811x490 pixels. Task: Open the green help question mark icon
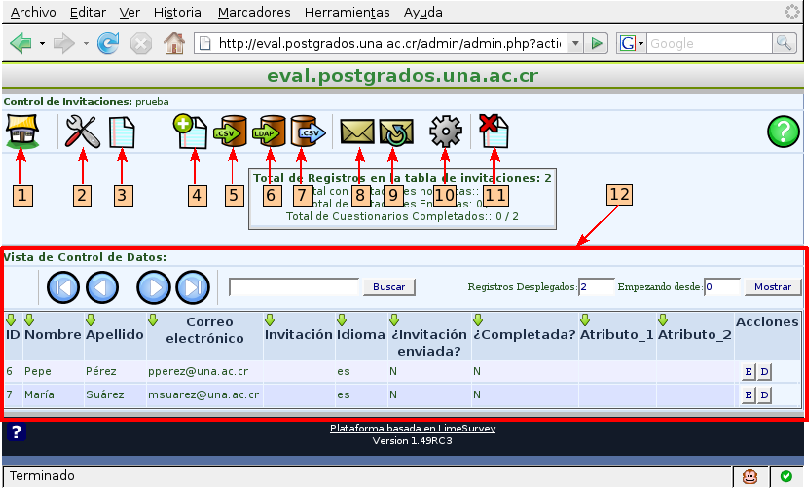click(783, 131)
